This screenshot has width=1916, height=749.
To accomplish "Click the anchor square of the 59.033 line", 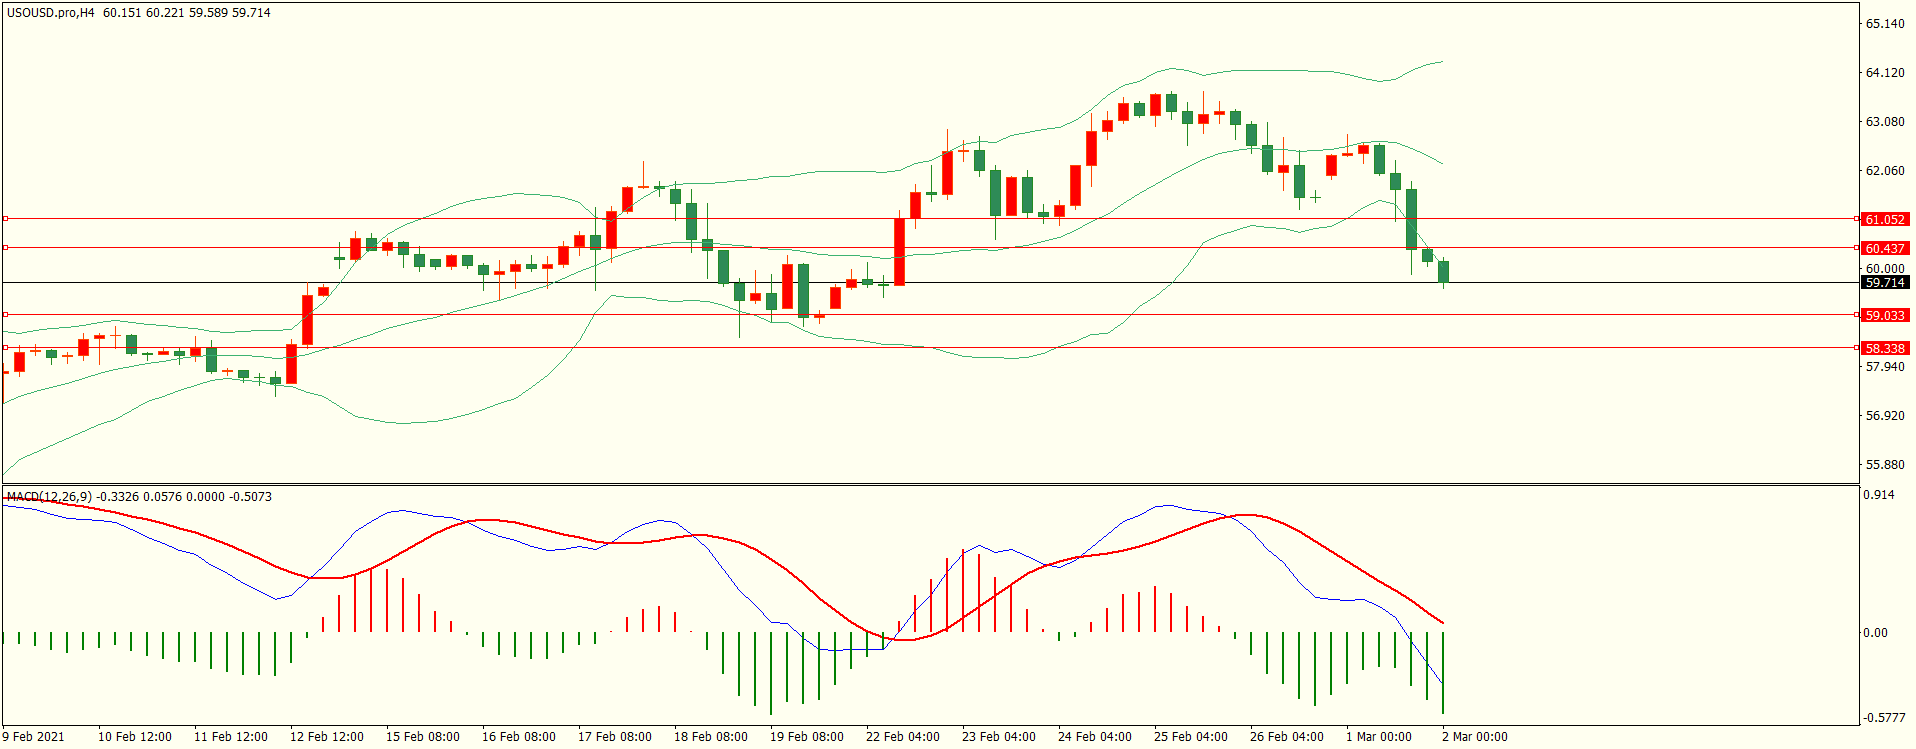I will tap(5, 314).
